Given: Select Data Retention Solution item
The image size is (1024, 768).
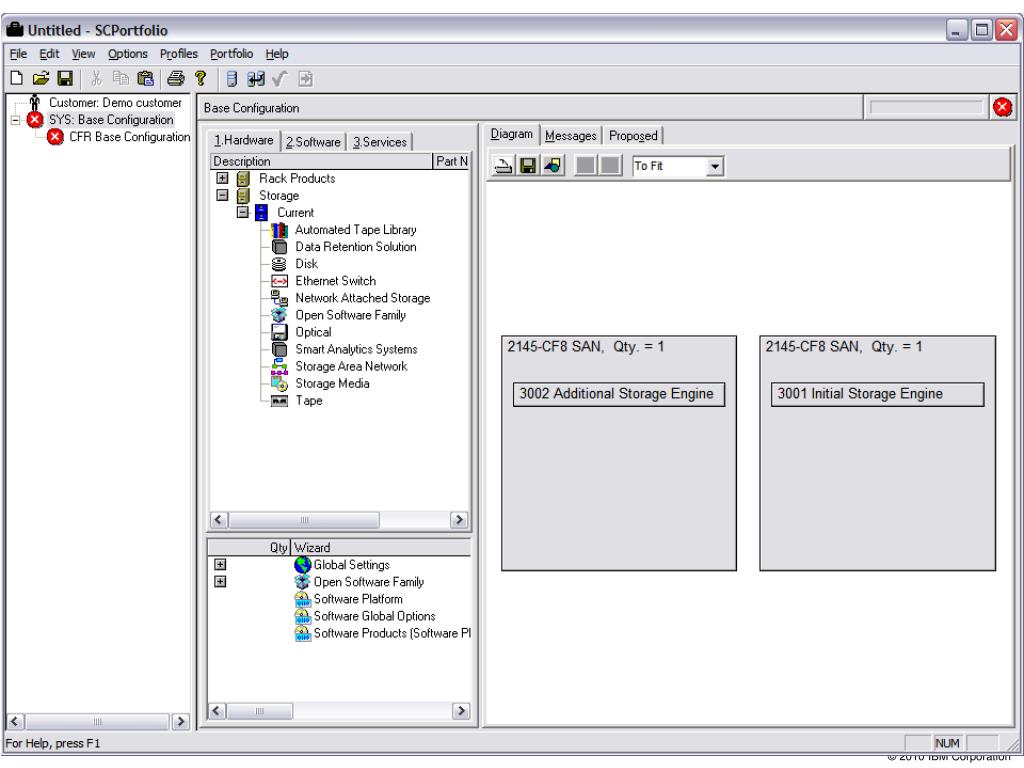Looking at the screenshot, I should (x=355, y=247).
